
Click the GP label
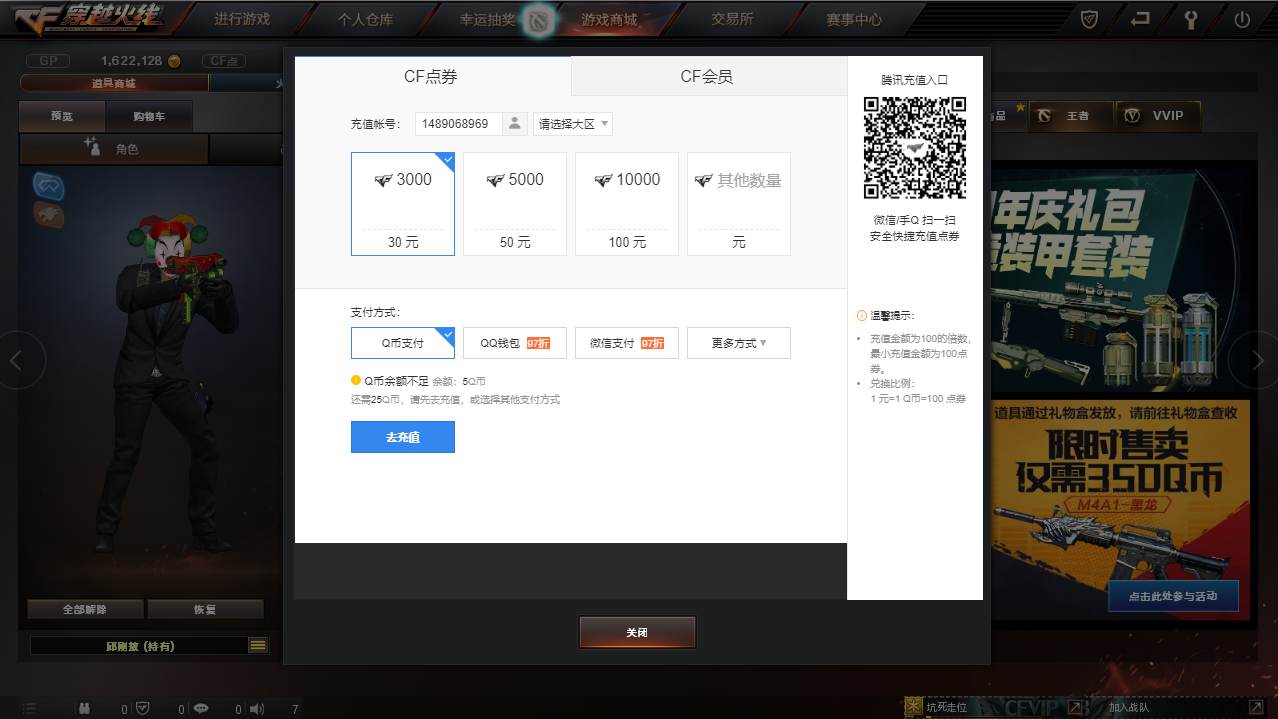pos(48,61)
